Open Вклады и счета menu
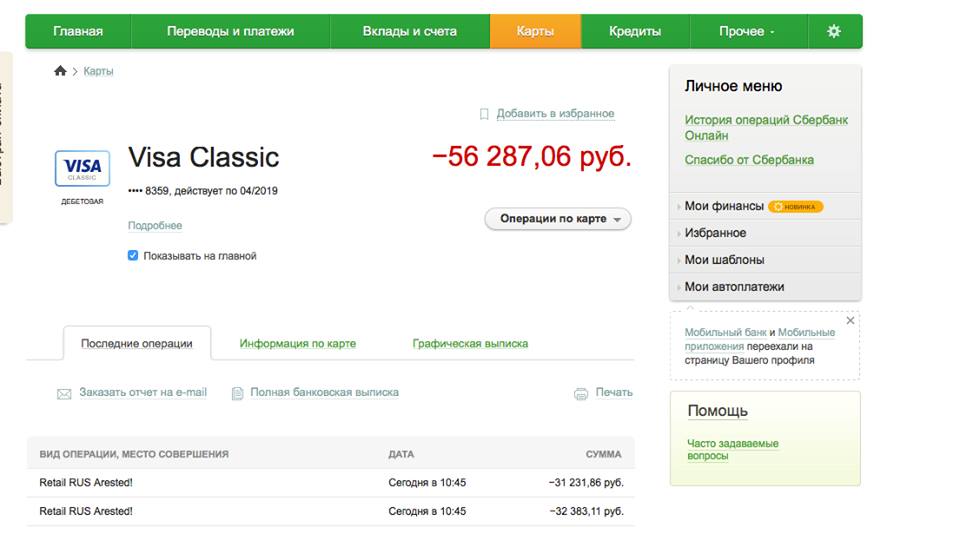Screen dimensions: 960x534 point(410,31)
